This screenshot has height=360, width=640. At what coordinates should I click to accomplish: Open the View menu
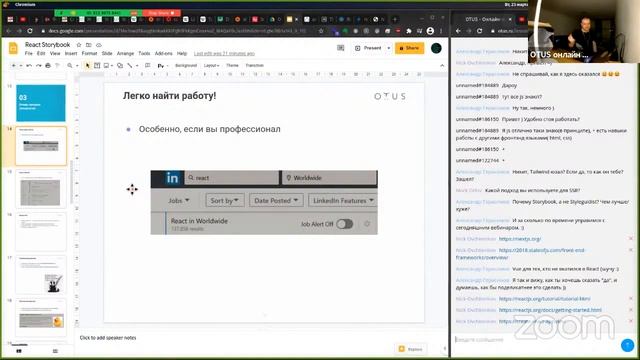coord(55,53)
